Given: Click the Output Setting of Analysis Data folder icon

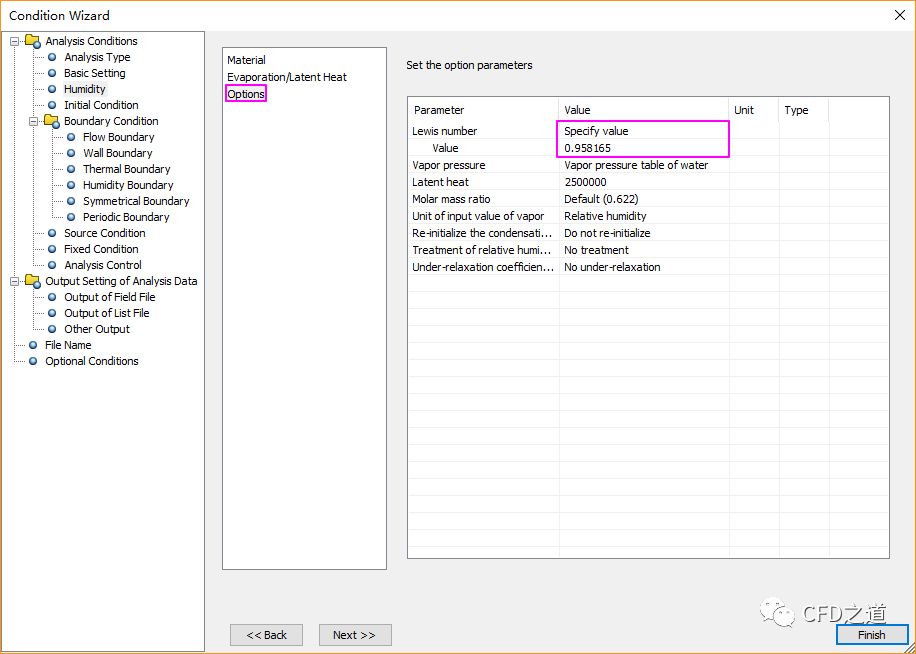Looking at the screenshot, I should (x=33, y=281).
